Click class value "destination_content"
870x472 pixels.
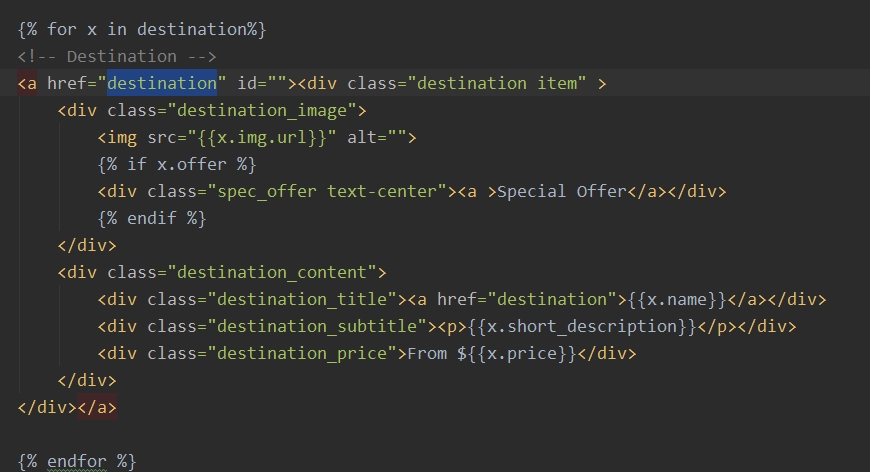271,272
